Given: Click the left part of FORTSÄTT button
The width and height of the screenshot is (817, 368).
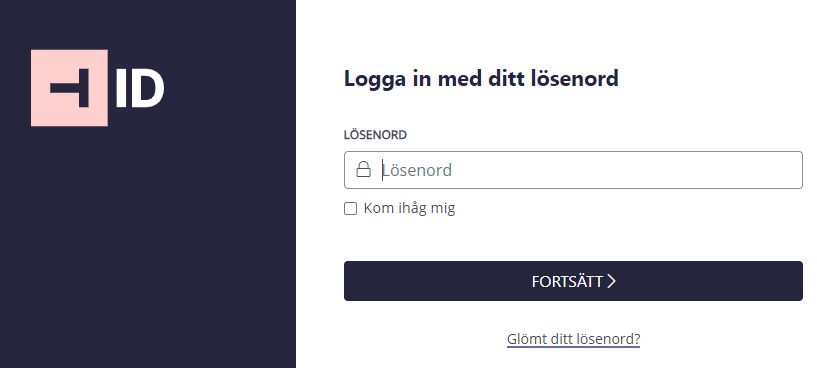Looking at the screenshot, I should click(417, 281).
